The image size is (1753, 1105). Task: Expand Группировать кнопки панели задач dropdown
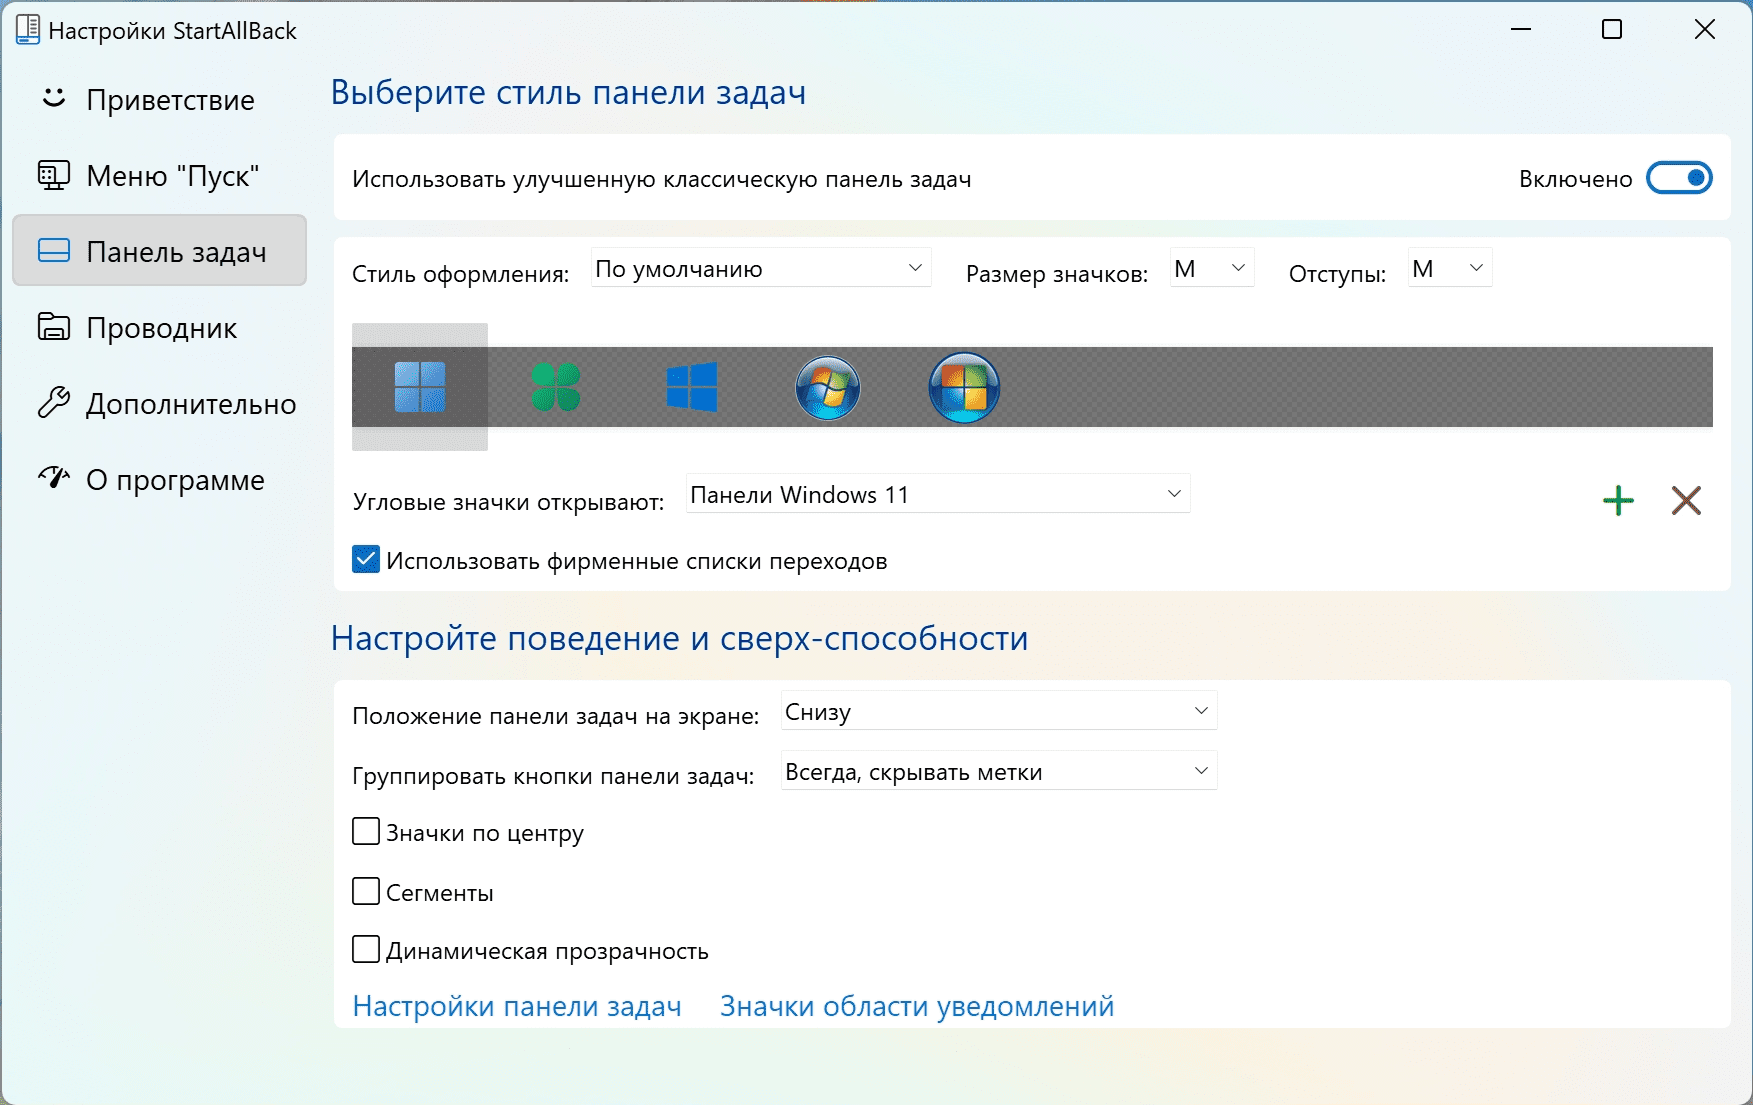[x=999, y=771]
